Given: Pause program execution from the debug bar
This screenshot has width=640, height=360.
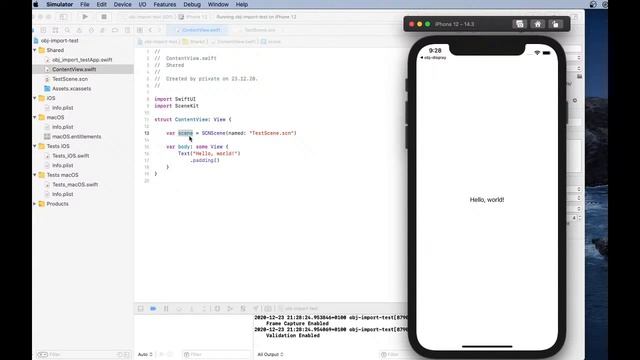Looking at the screenshot, I should (166, 309).
